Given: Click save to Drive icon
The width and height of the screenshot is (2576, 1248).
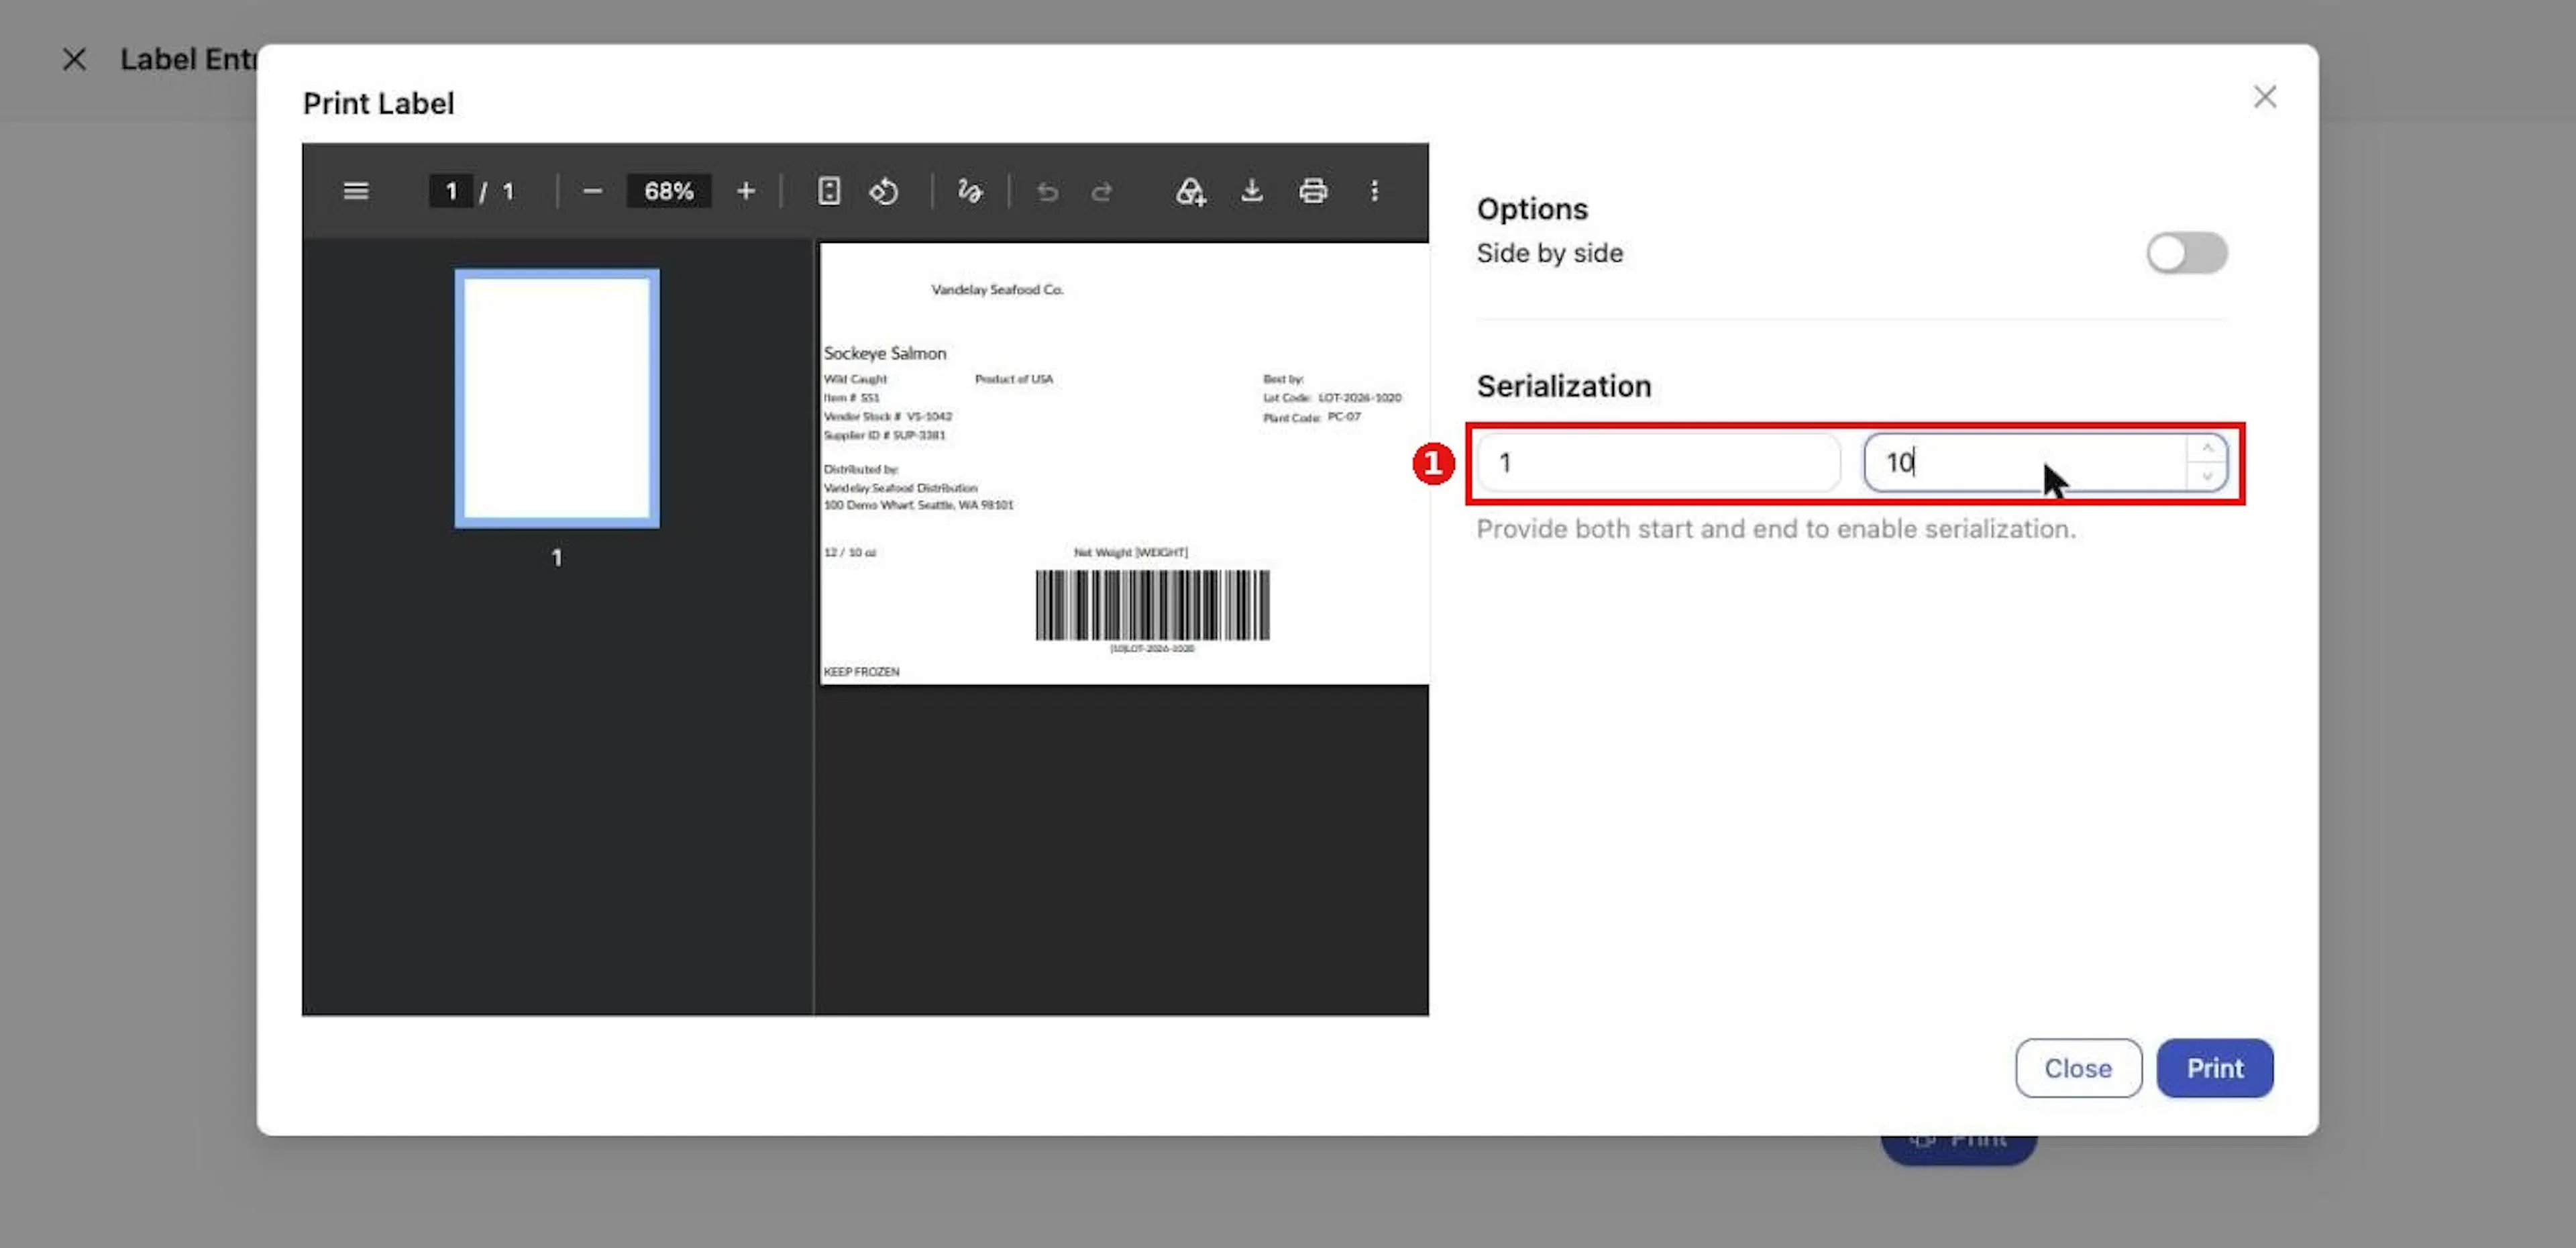Looking at the screenshot, I should coord(1190,191).
